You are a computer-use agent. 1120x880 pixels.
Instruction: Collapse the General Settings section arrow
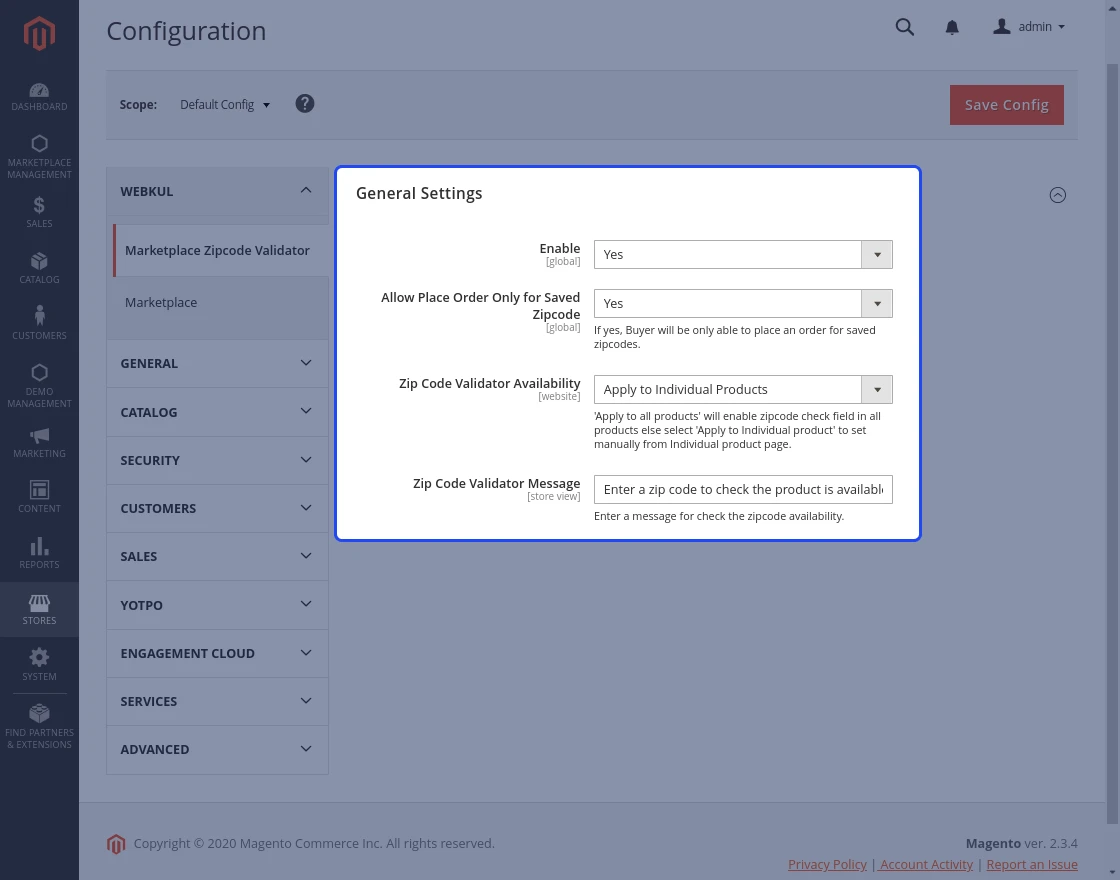point(1058,195)
